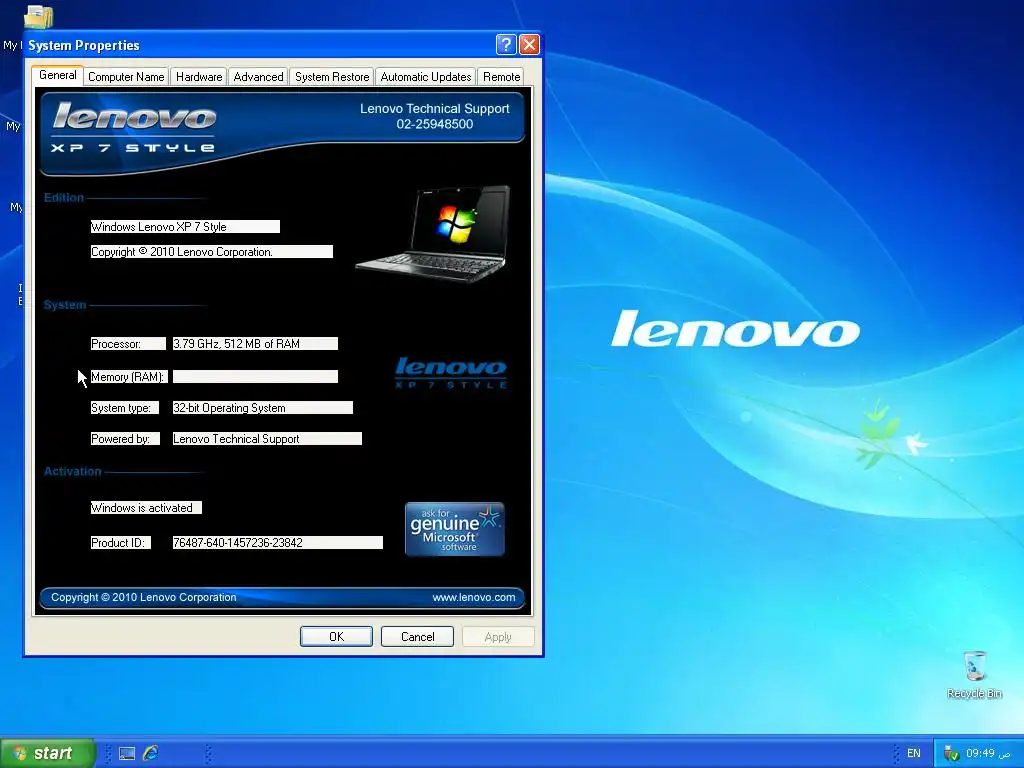The width and height of the screenshot is (1024, 768).
Task: Click the EN language indicator
Action: 914,754
